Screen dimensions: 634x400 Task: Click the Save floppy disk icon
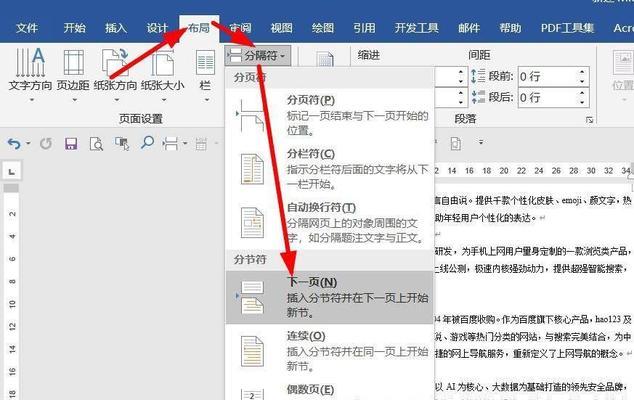[71, 143]
